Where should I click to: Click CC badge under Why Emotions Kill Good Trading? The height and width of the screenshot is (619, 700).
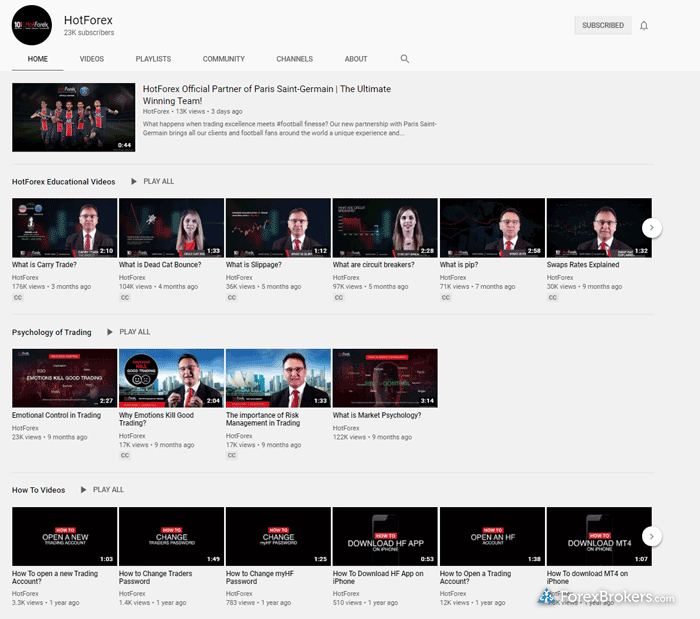click(125, 456)
